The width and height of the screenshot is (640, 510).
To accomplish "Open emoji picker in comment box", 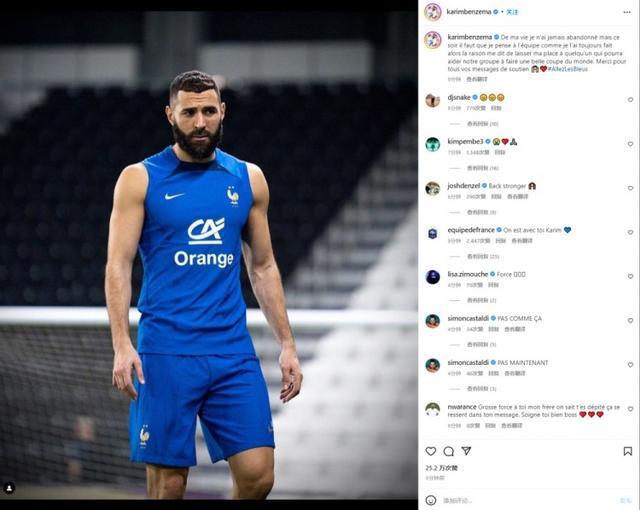I will coord(431,500).
